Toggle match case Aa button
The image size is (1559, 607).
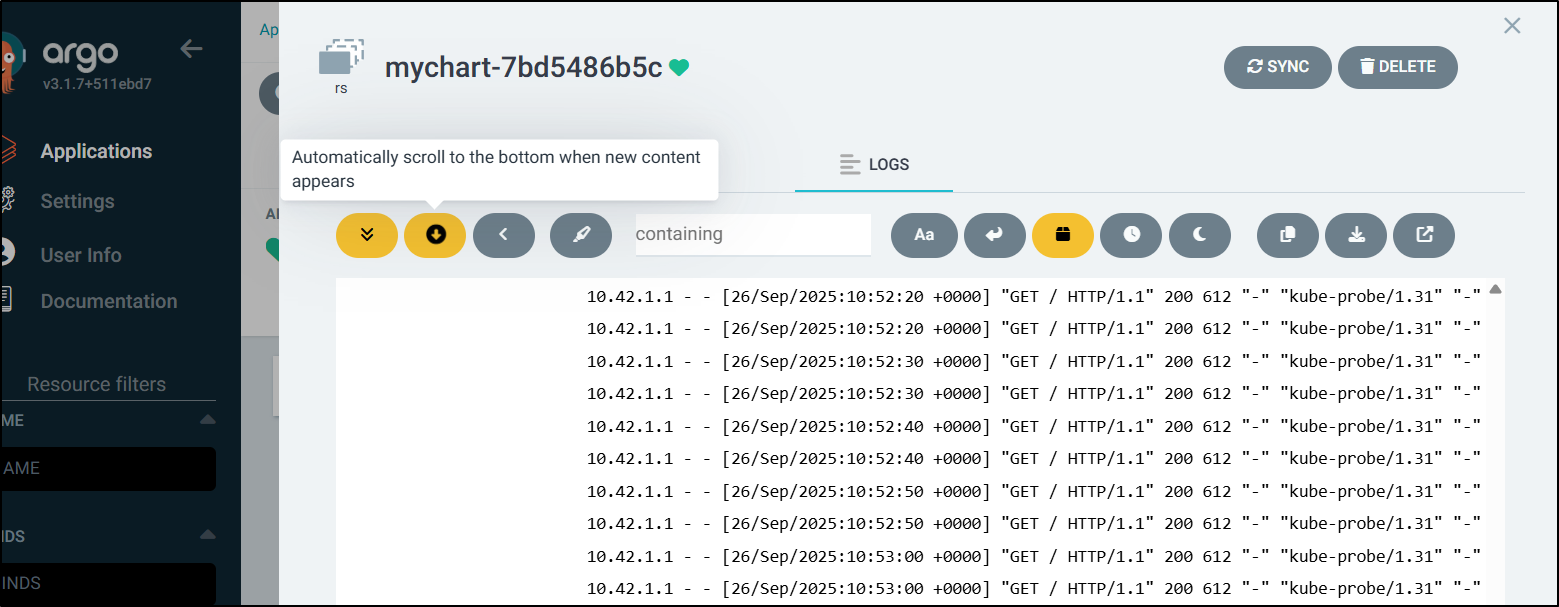tap(924, 235)
